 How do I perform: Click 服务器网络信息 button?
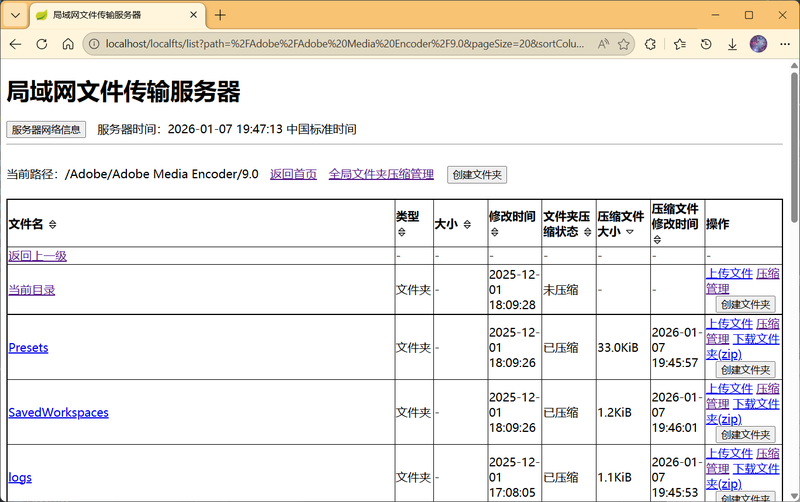pyautogui.click(x=46, y=130)
